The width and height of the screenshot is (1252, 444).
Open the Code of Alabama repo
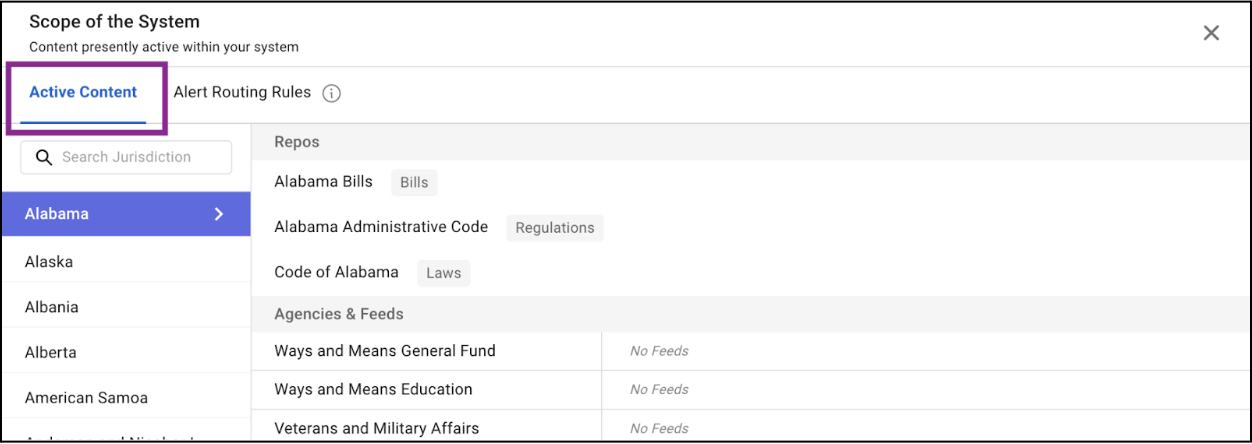point(336,272)
